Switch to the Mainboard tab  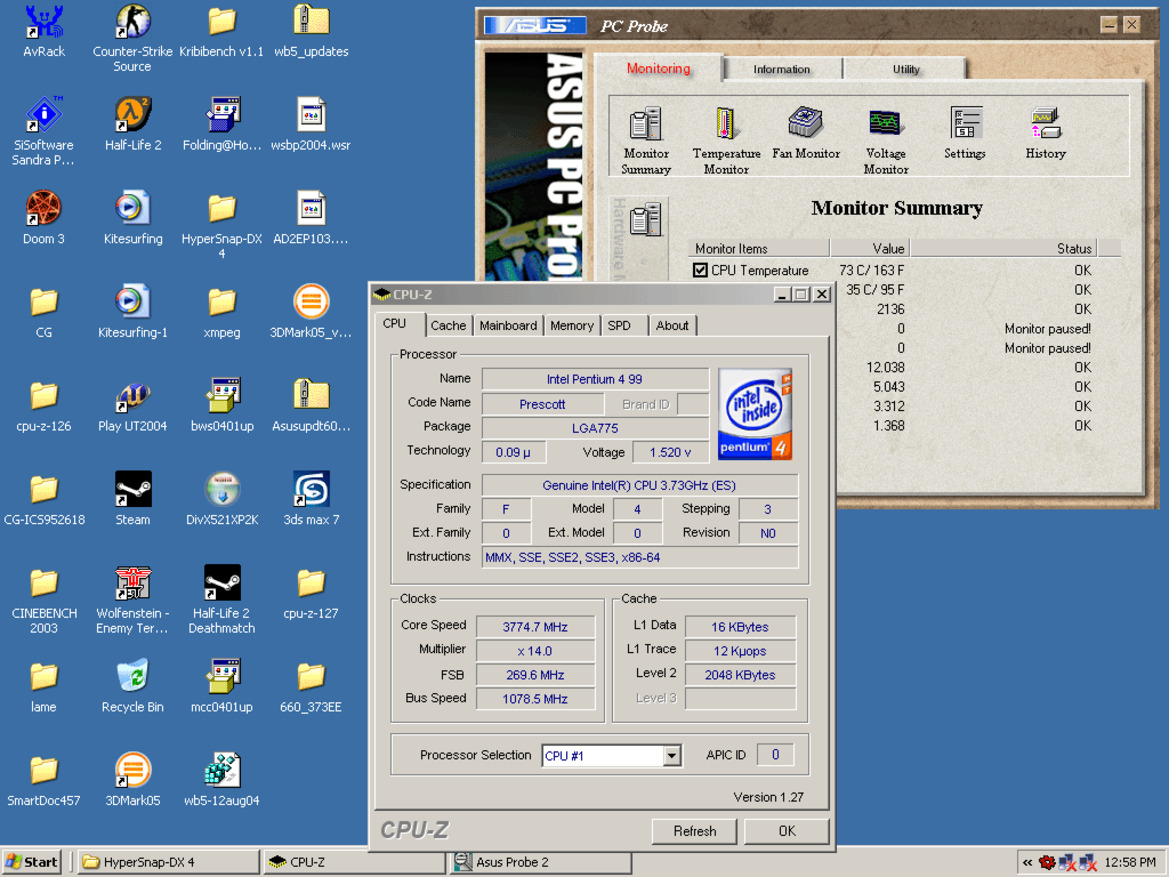pos(508,325)
